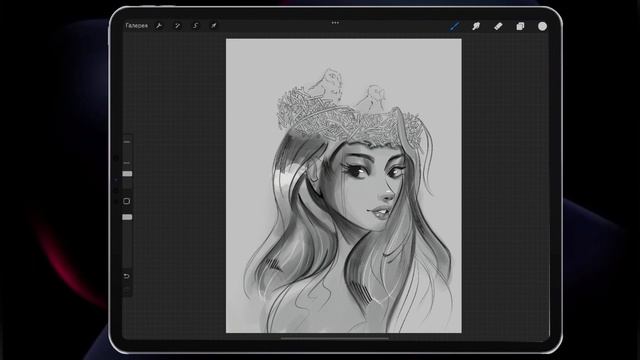Select the Smudge finger tool

click(476, 27)
